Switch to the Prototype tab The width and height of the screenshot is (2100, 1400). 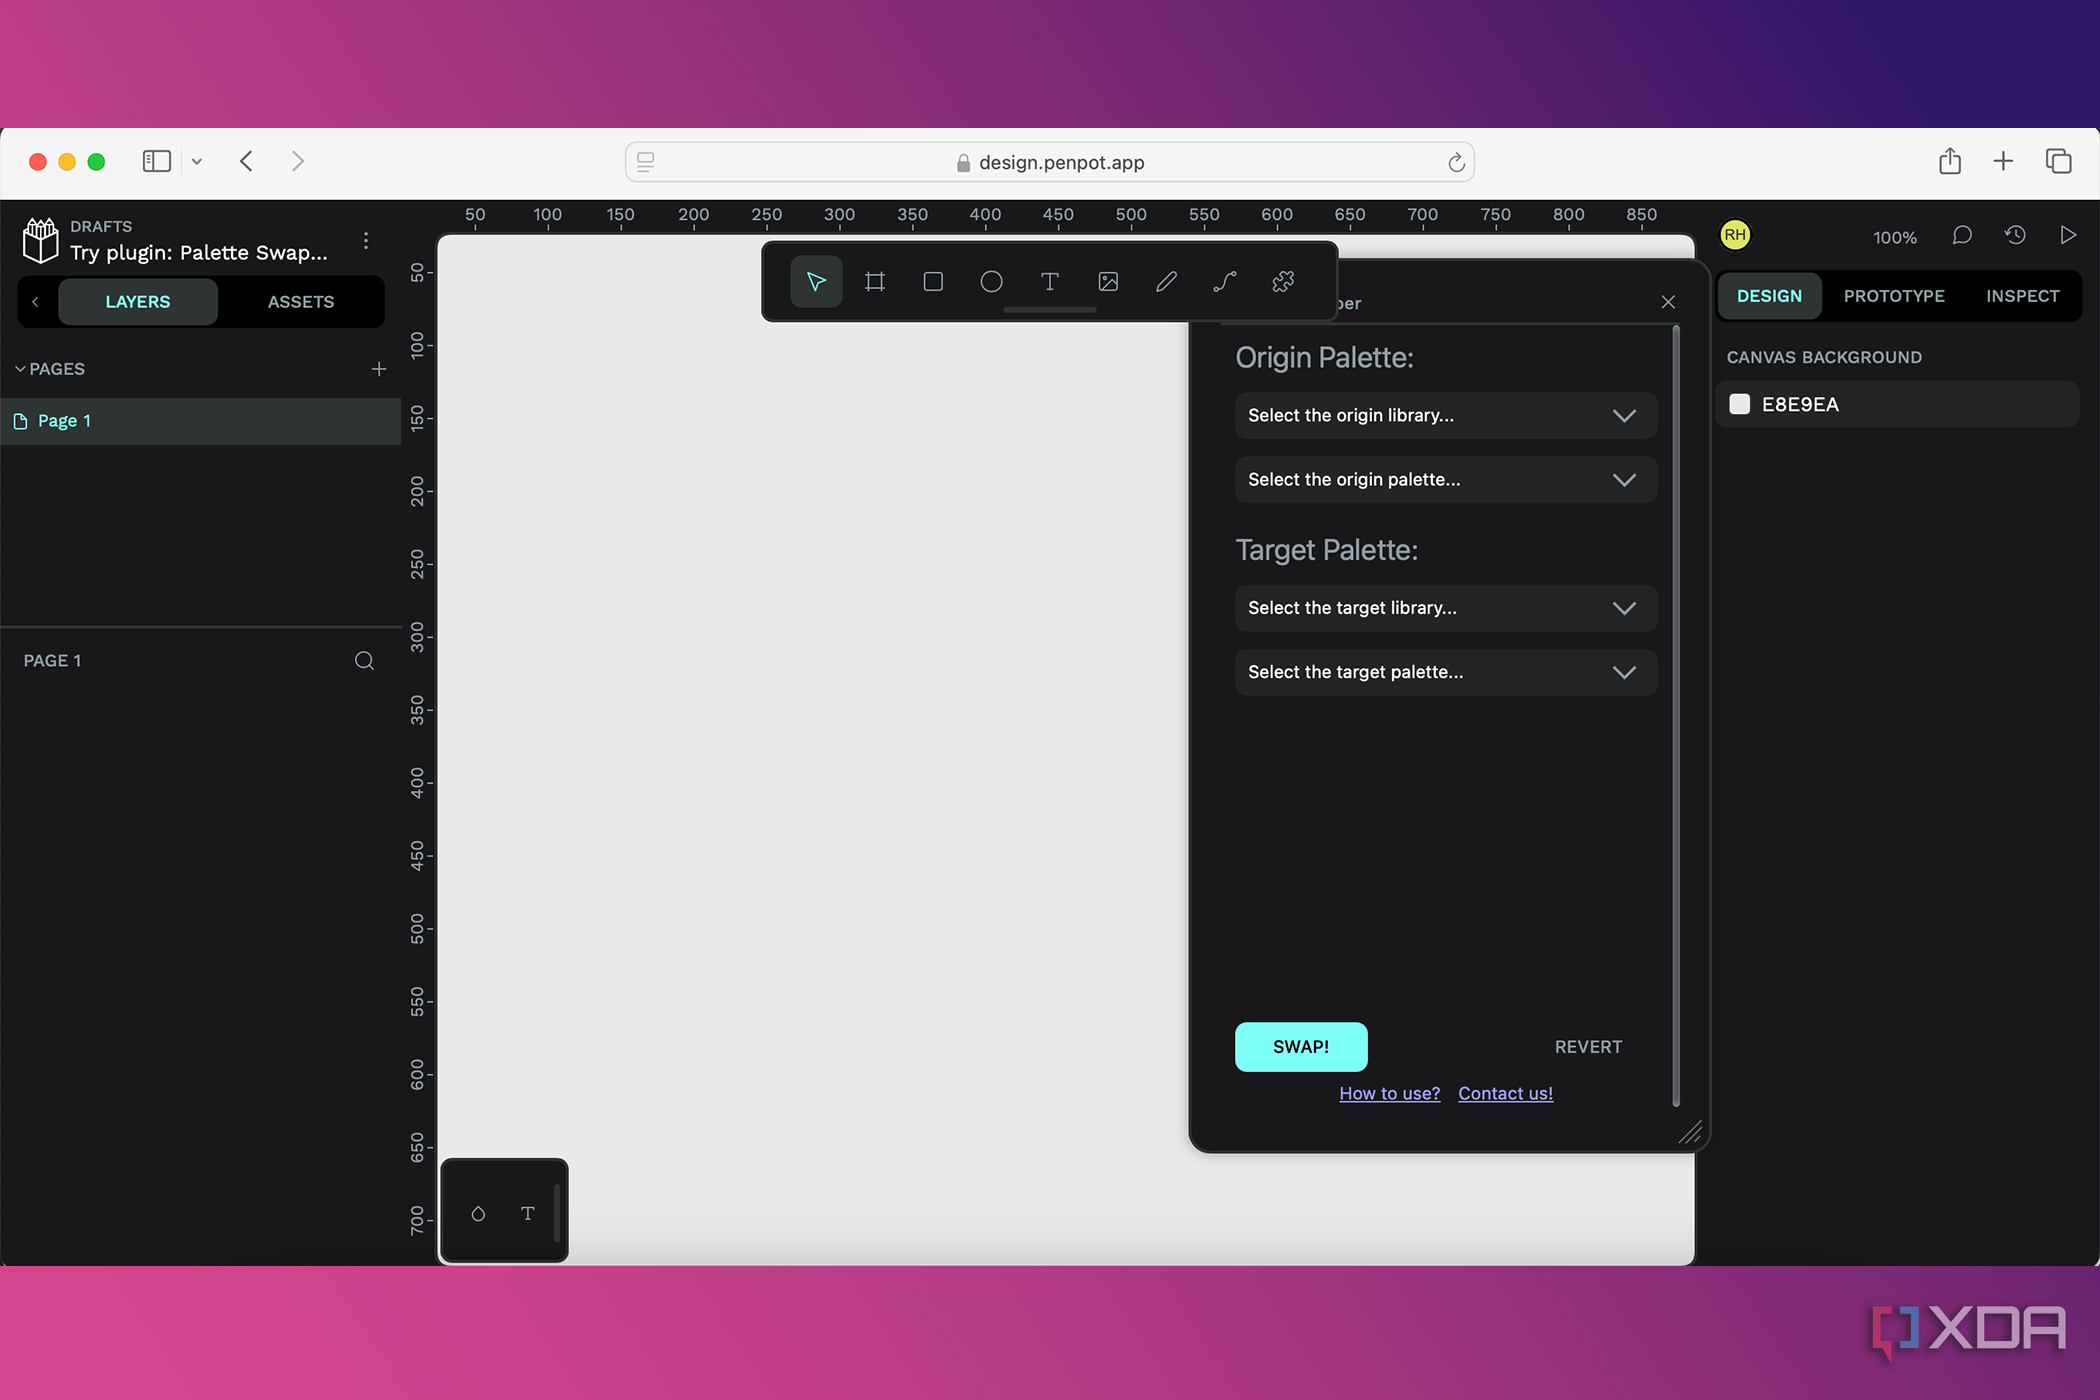click(x=1894, y=296)
